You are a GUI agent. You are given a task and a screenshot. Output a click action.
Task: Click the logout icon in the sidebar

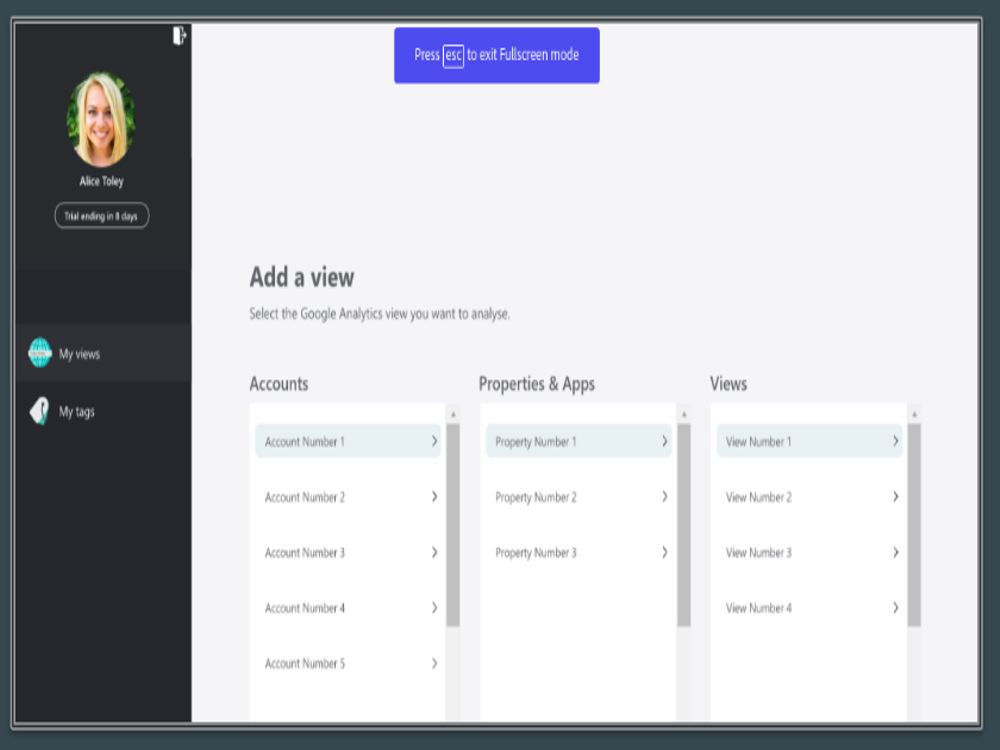(179, 35)
